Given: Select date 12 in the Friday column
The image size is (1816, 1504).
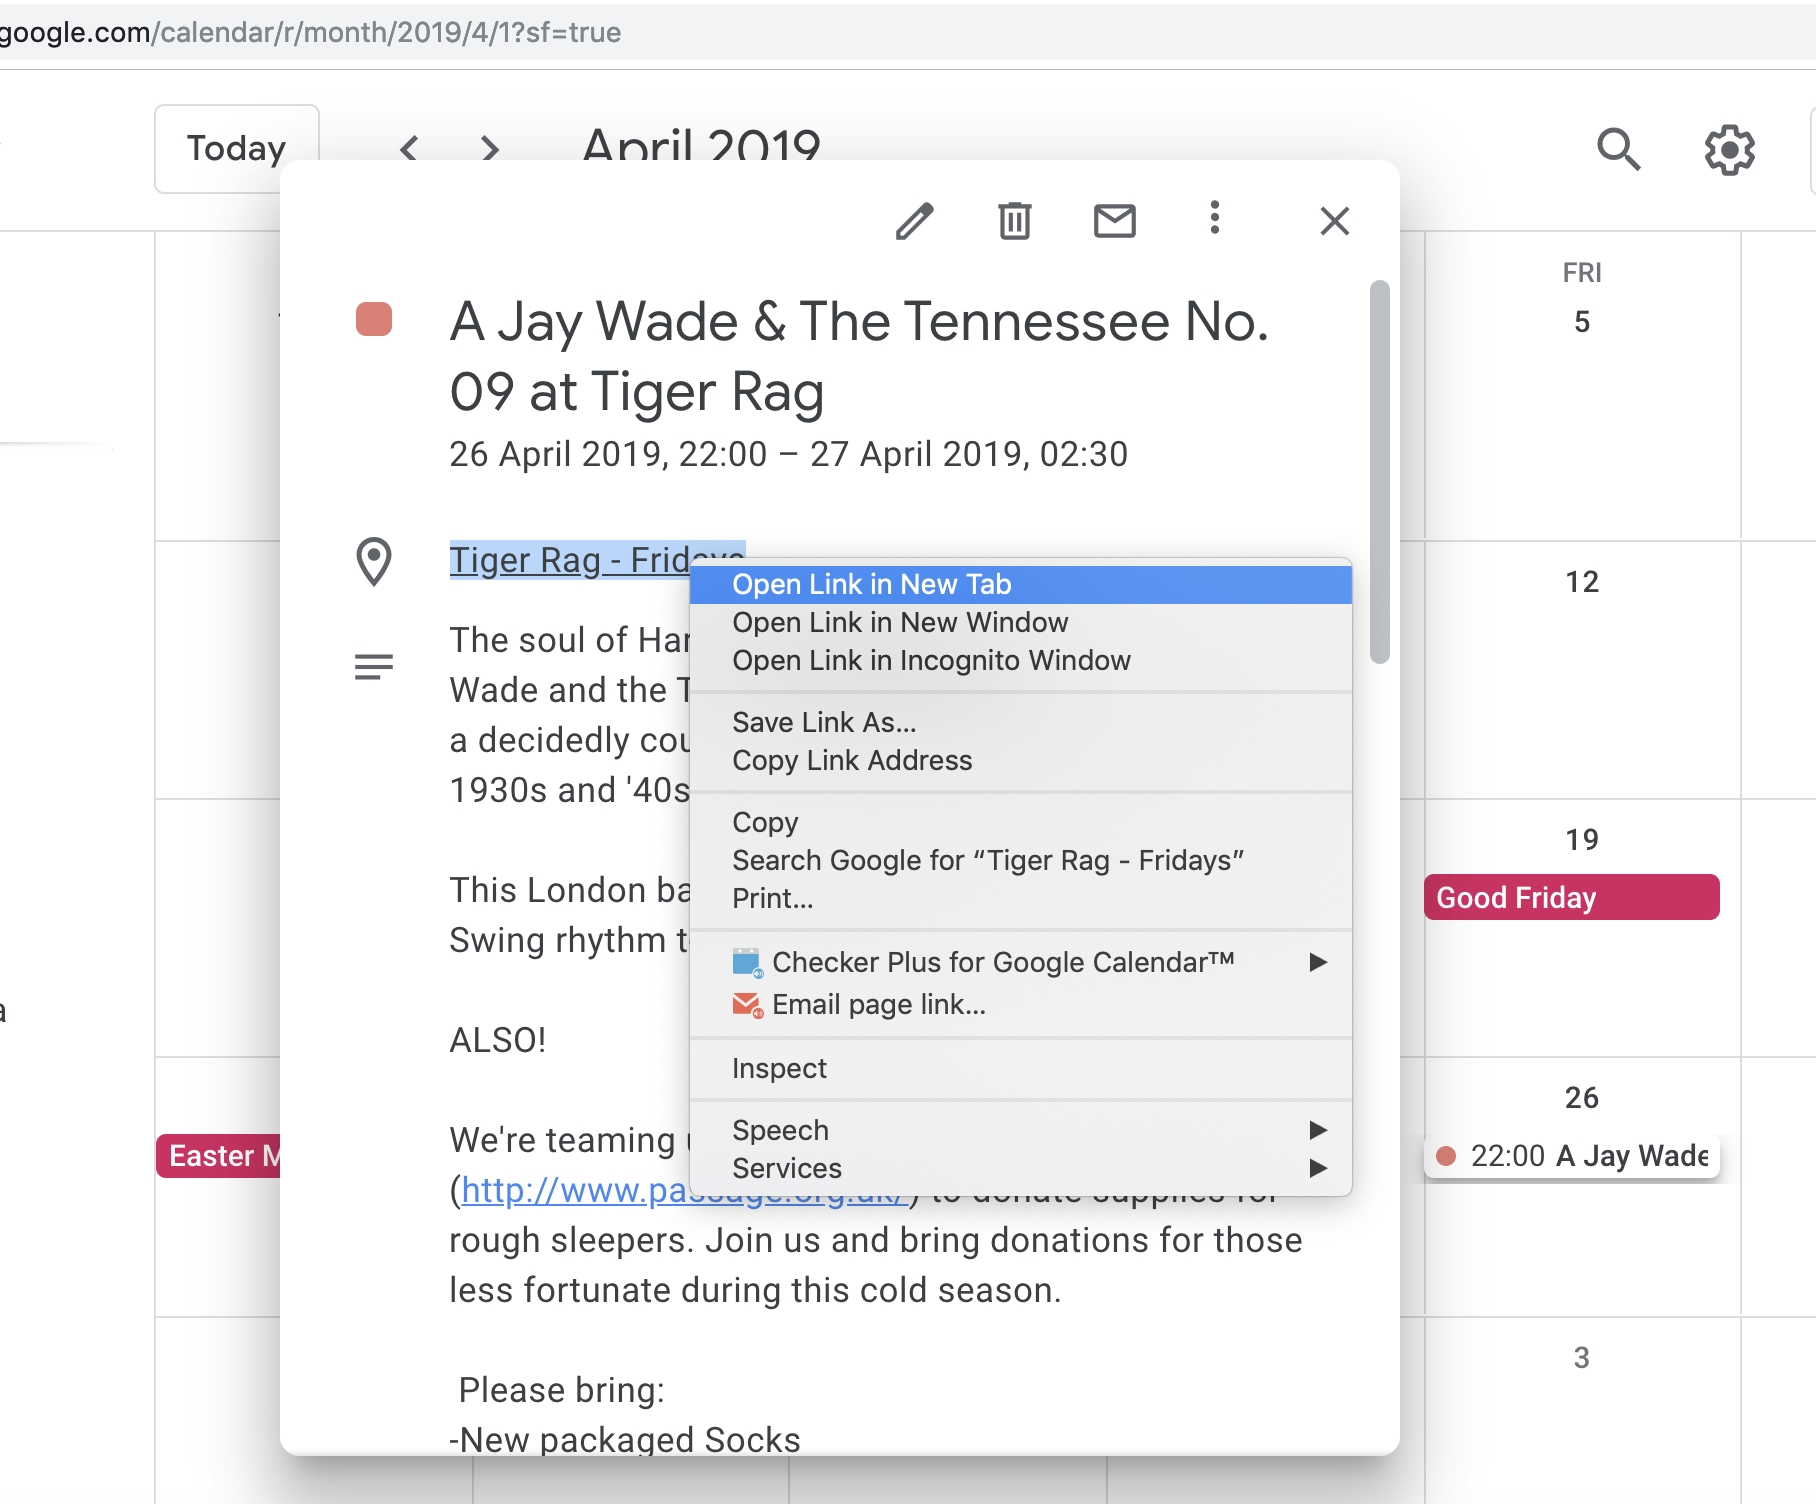Looking at the screenshot, I should click(x=1581, y=582).
